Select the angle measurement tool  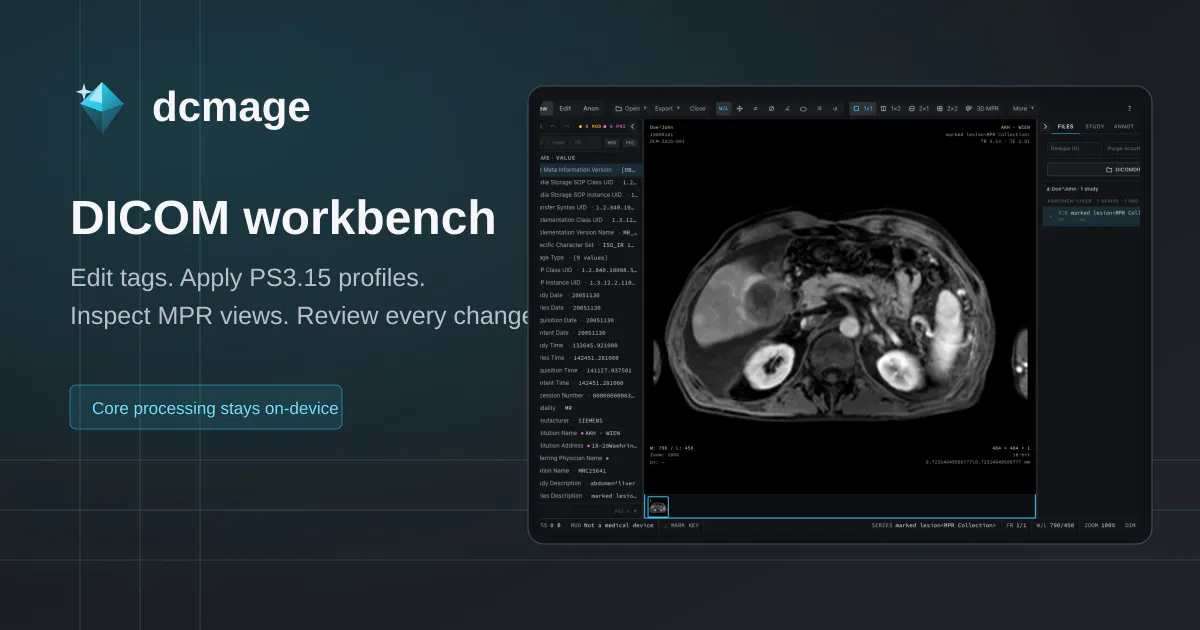point(787,108)
